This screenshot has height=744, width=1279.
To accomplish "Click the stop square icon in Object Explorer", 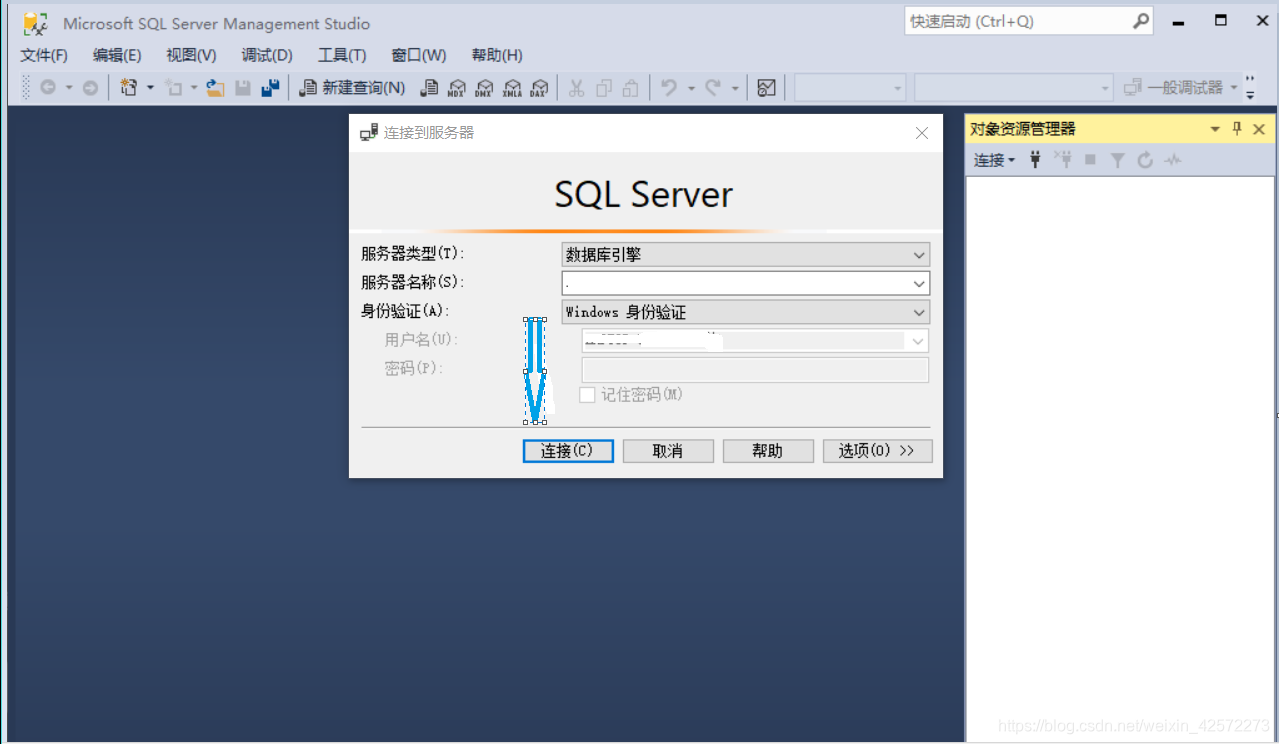I will click(x=1091, y=159).
